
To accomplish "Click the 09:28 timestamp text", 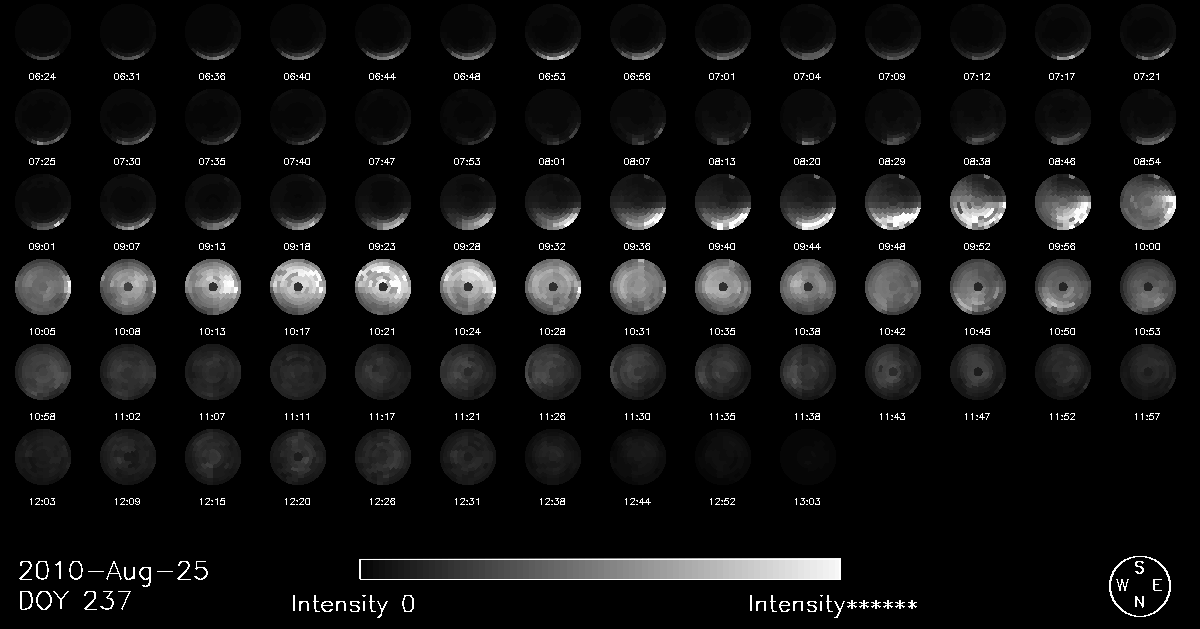I will [467, 246].
